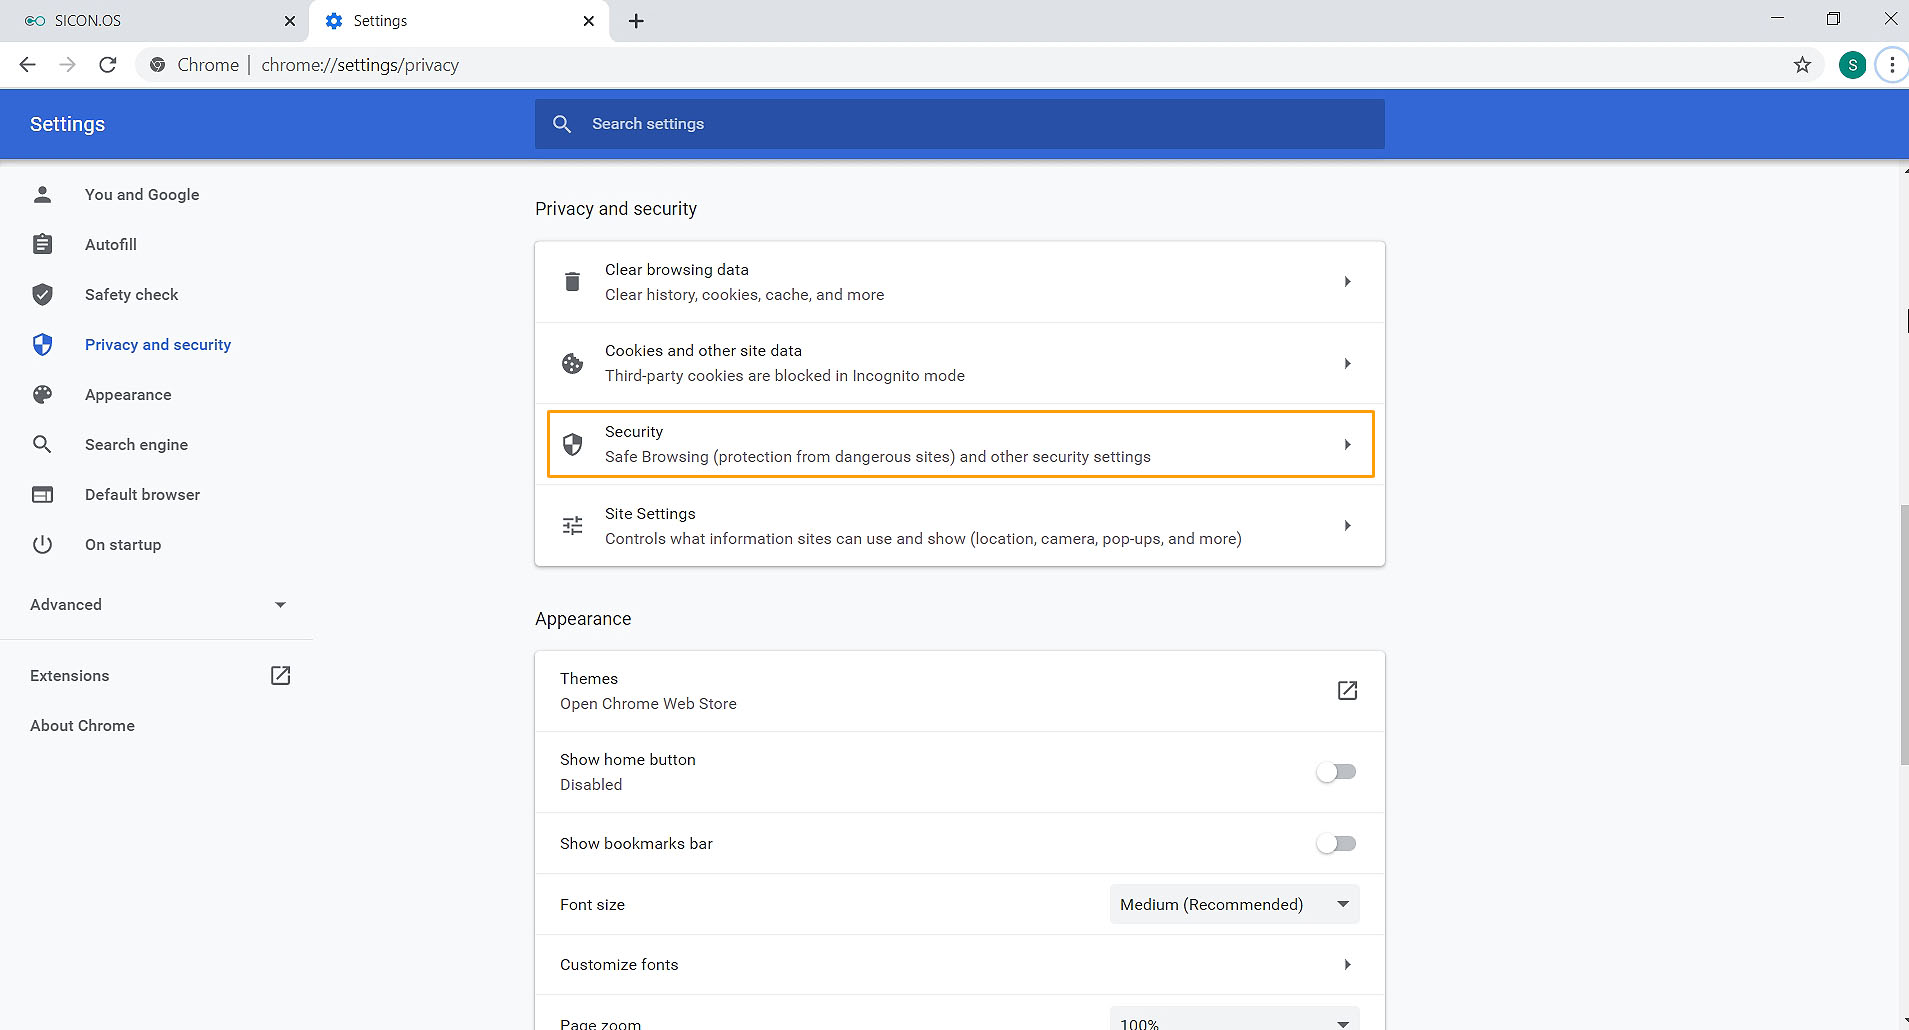The image size is (1909, 1030).
Task: Open the Font size dropdown
Action: (1234, 904)
